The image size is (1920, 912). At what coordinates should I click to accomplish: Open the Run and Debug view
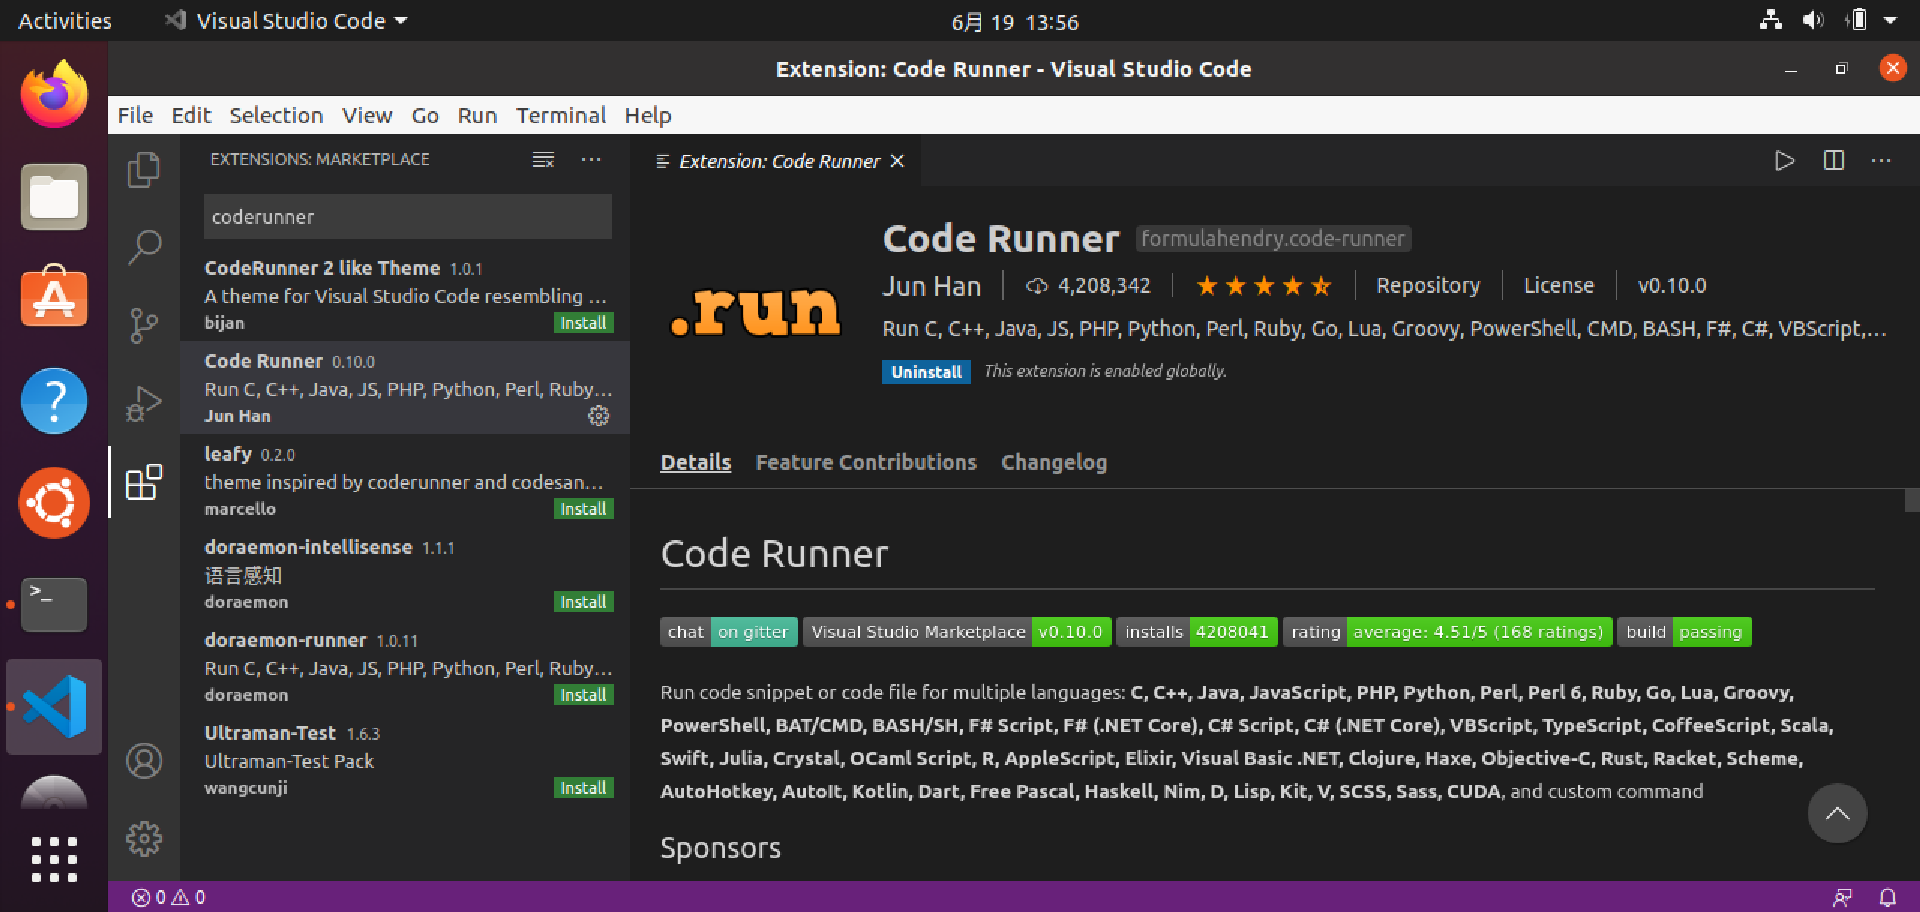coord(144,404)
